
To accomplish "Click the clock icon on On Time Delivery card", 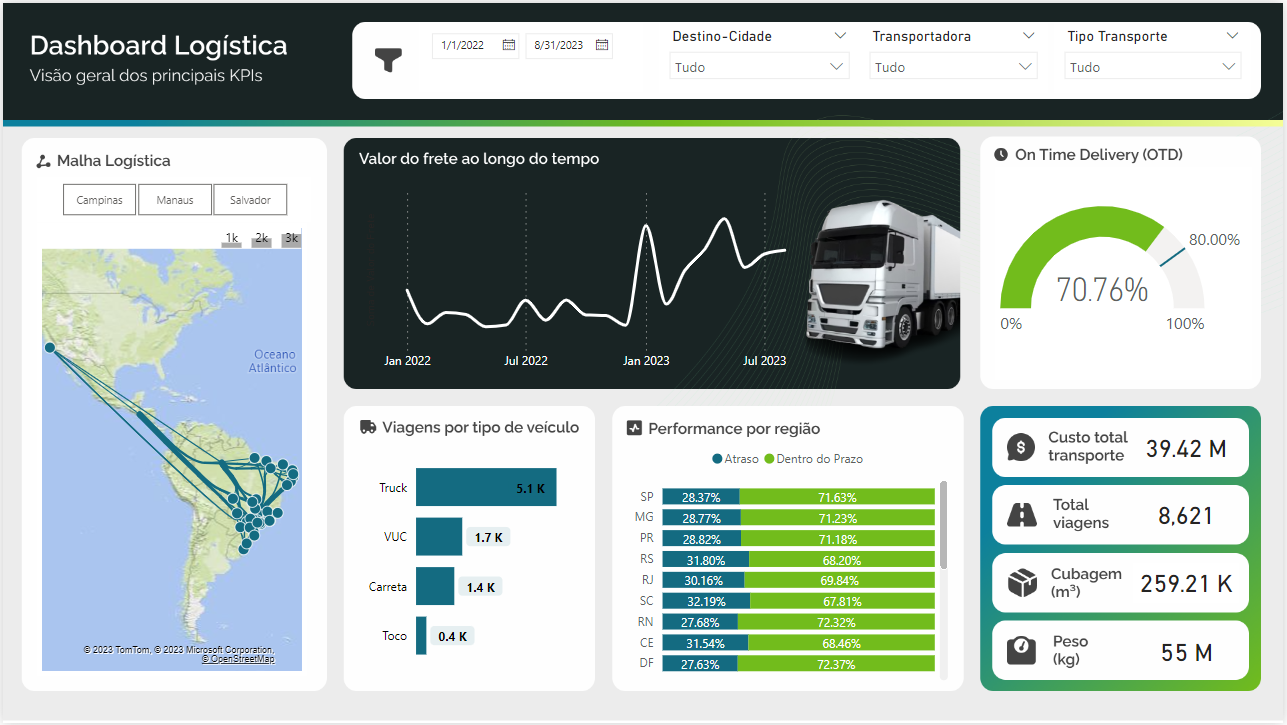I will tap(1001, 155).
